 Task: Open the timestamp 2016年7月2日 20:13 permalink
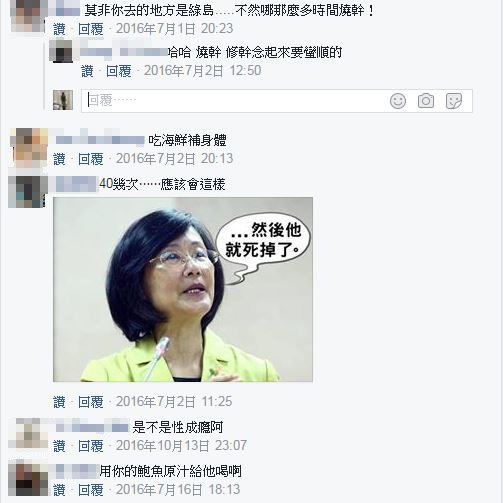click(x=174, y=159)
